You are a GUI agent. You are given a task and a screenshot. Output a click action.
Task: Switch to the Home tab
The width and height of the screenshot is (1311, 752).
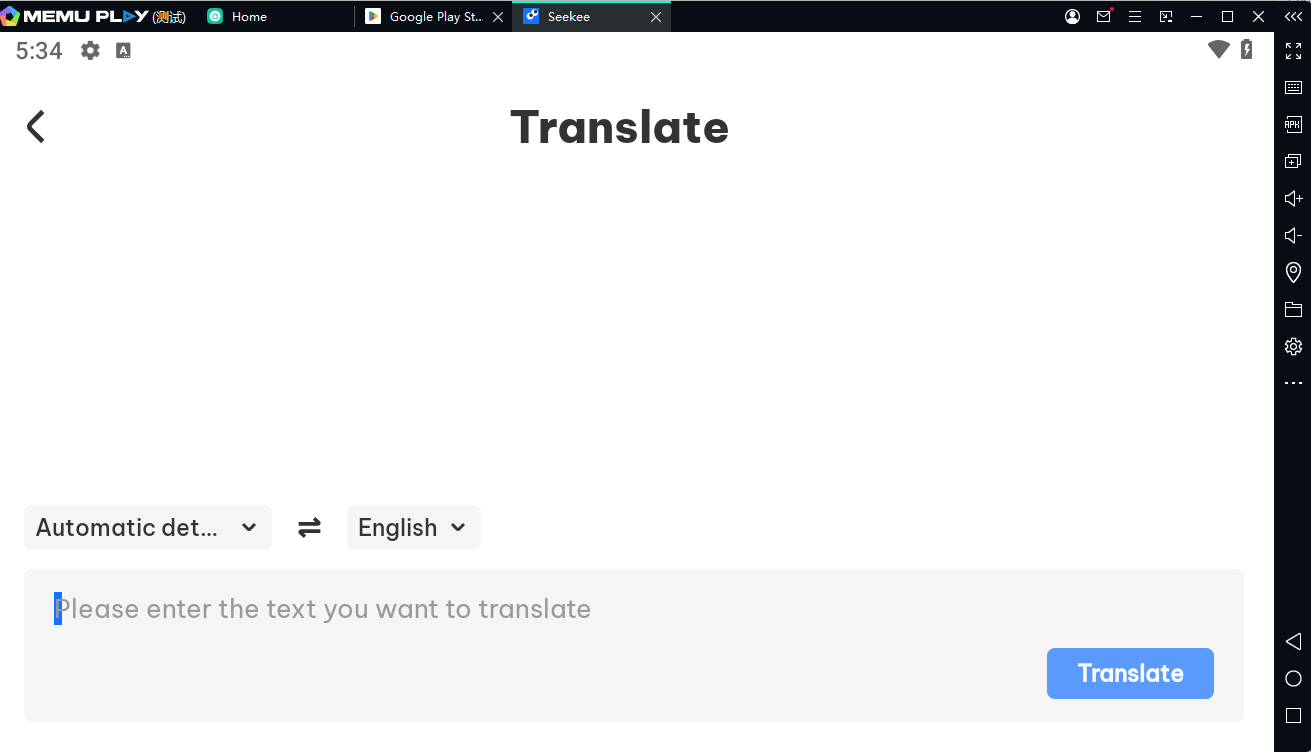click(x=249, y=16)
